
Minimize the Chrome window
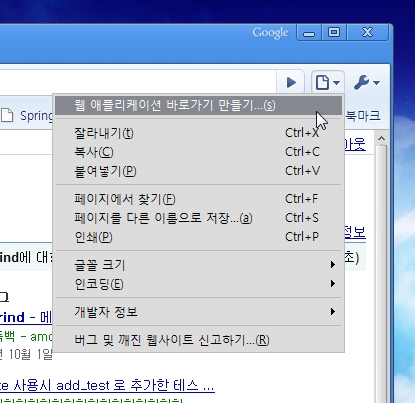(x=309, y=33)
